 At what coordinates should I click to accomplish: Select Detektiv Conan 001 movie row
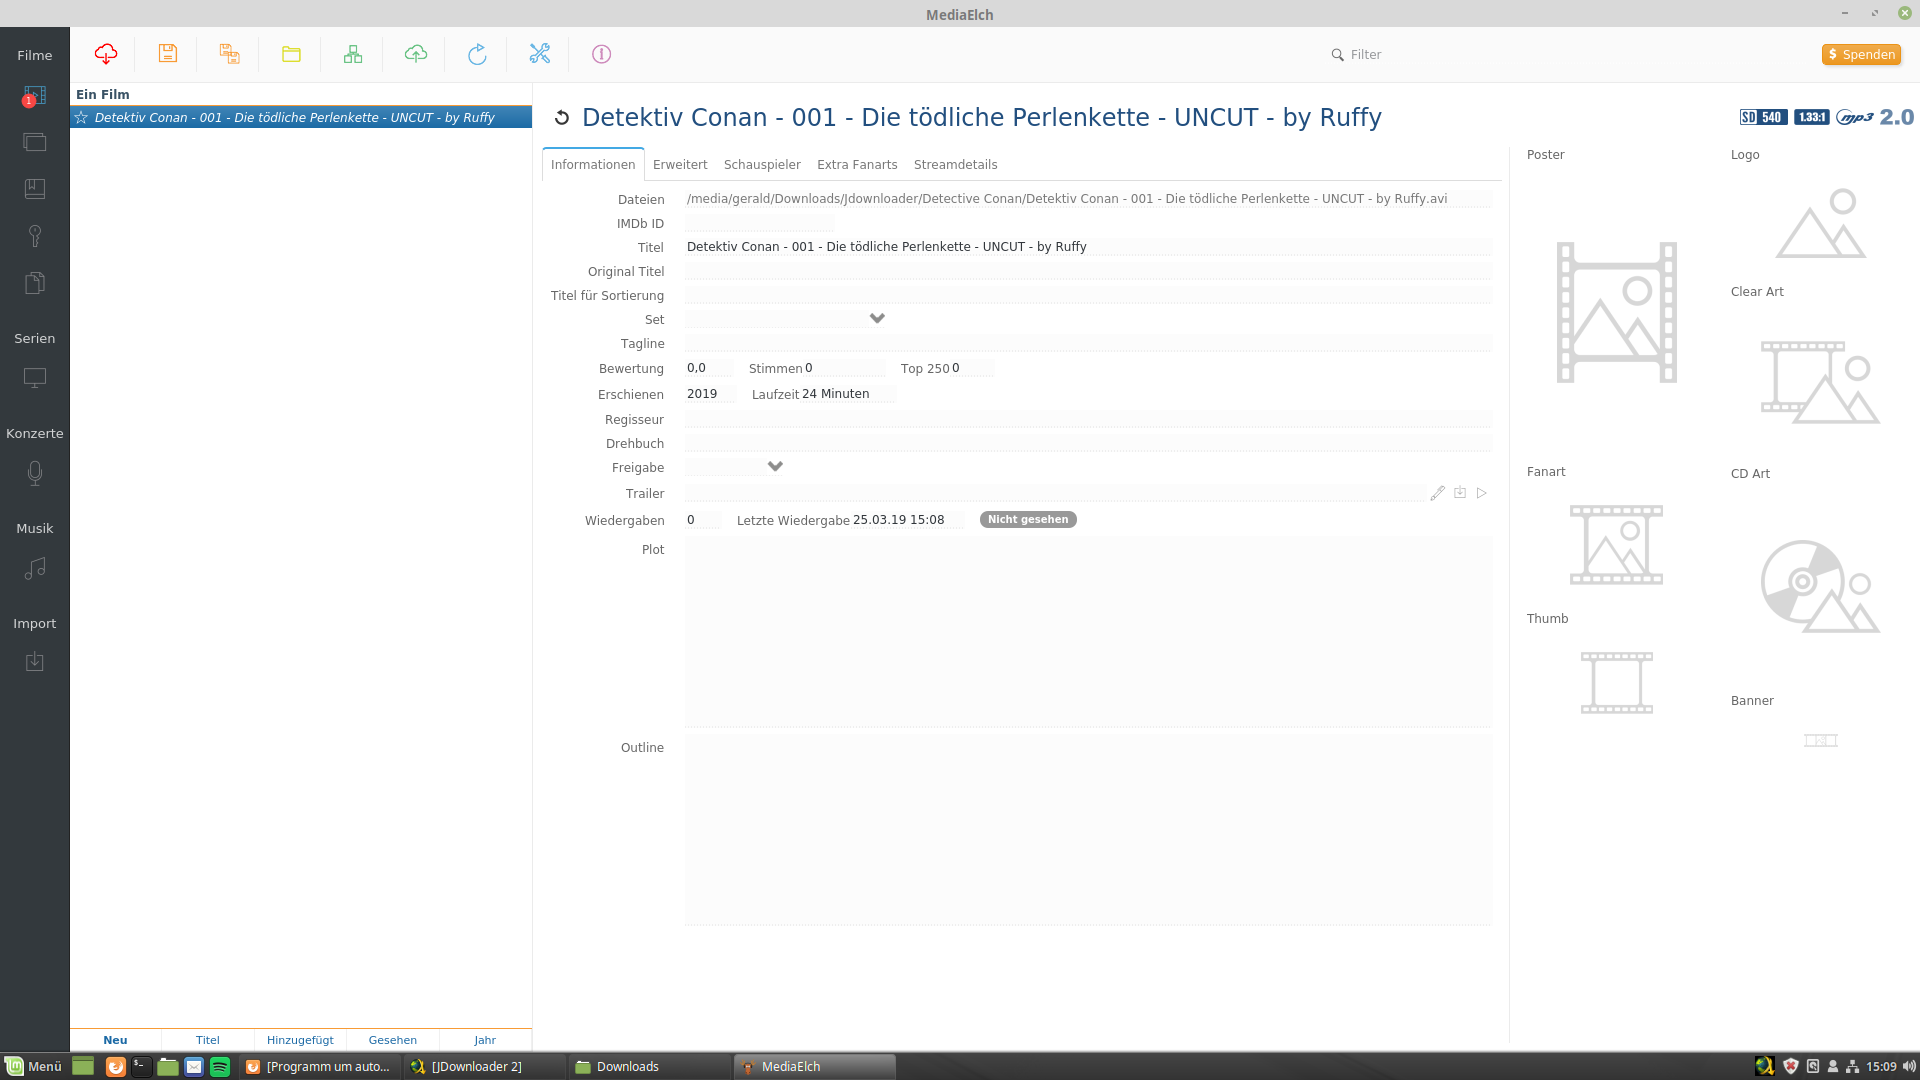pyautogui.click(x=301, y=117)
